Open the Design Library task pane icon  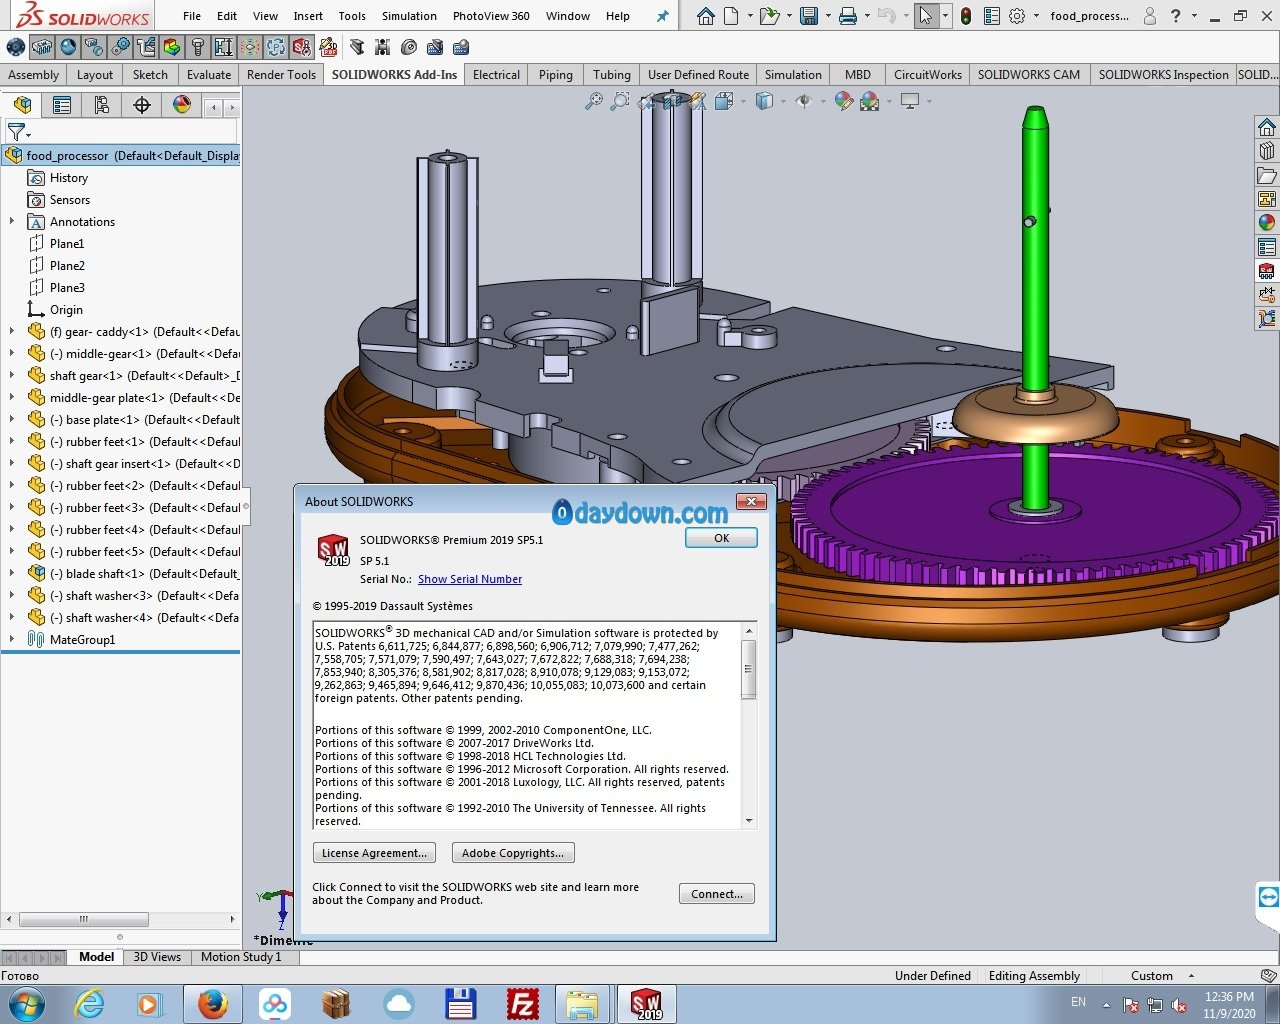click(1267, 151)
